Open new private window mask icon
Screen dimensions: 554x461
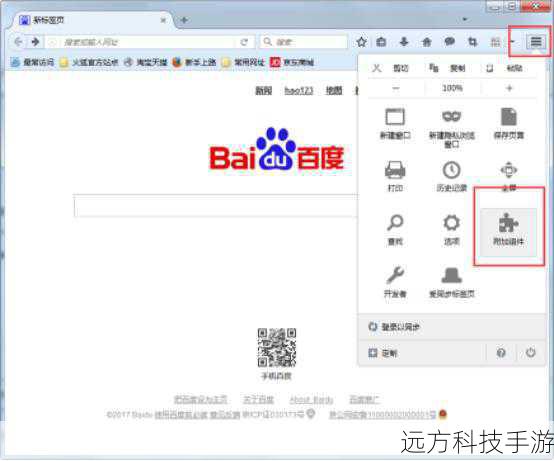coord(452,128)
